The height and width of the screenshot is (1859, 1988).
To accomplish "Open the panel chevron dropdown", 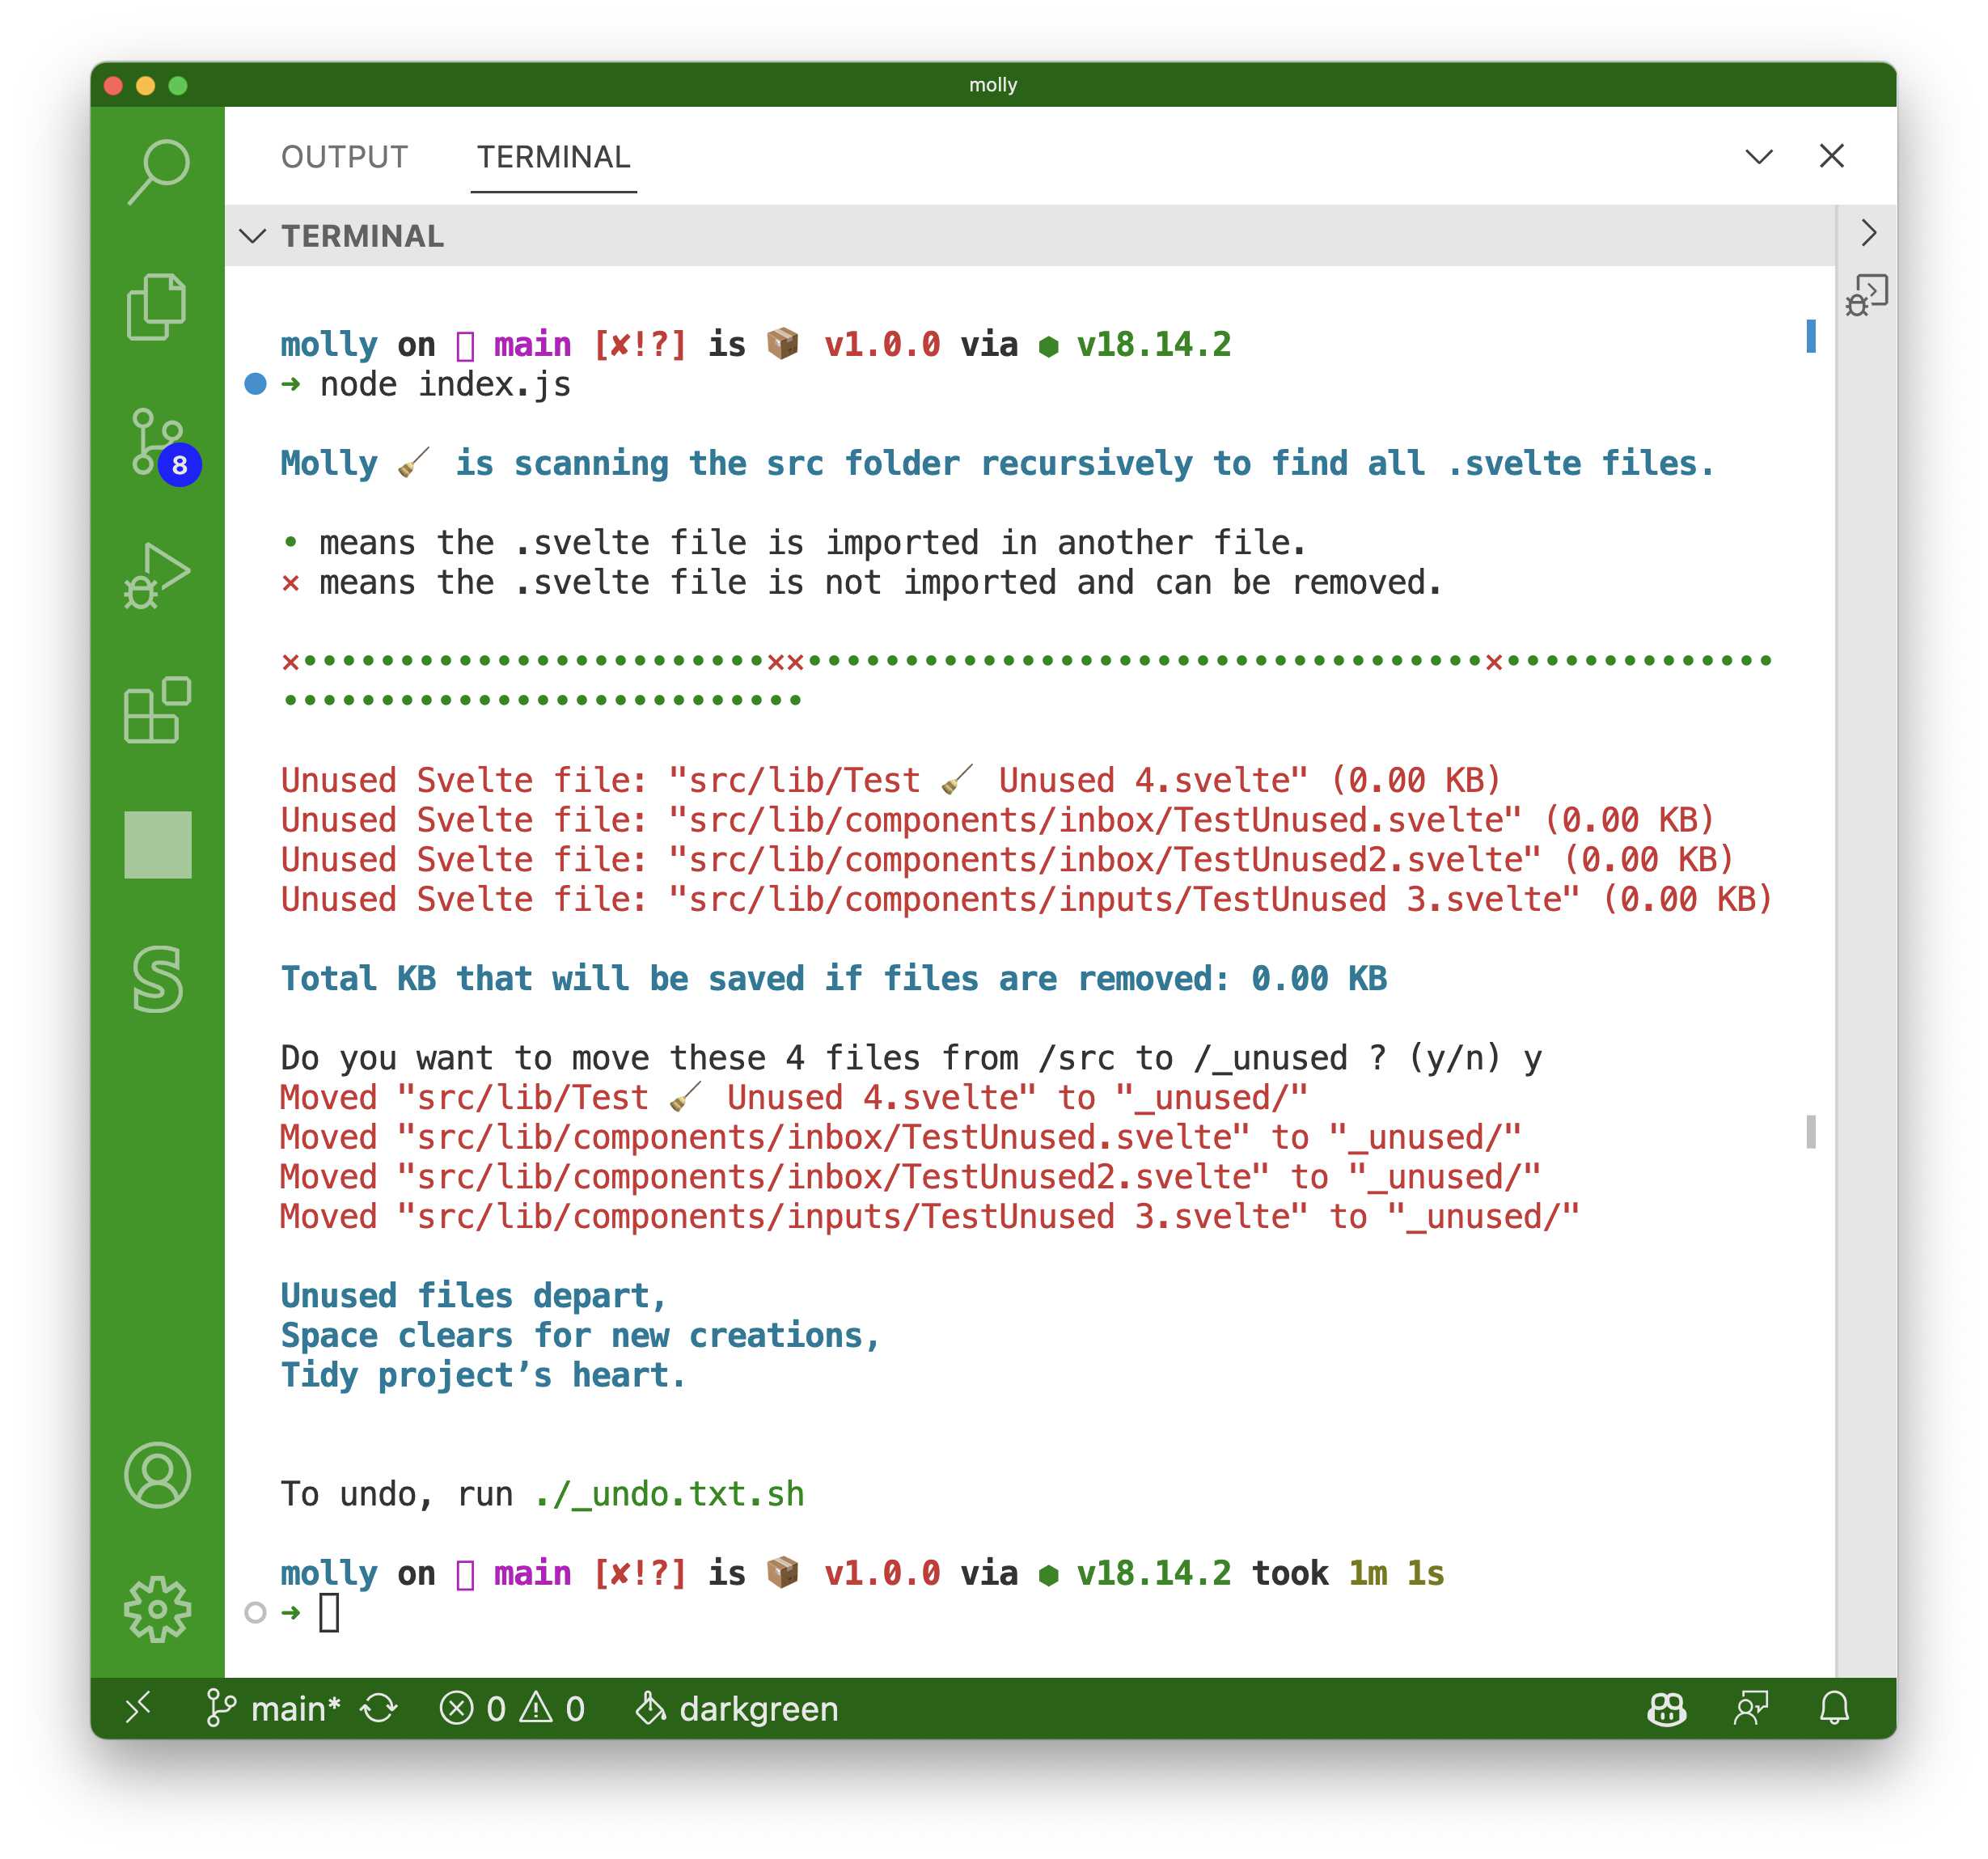I will tap(1758, 156).
